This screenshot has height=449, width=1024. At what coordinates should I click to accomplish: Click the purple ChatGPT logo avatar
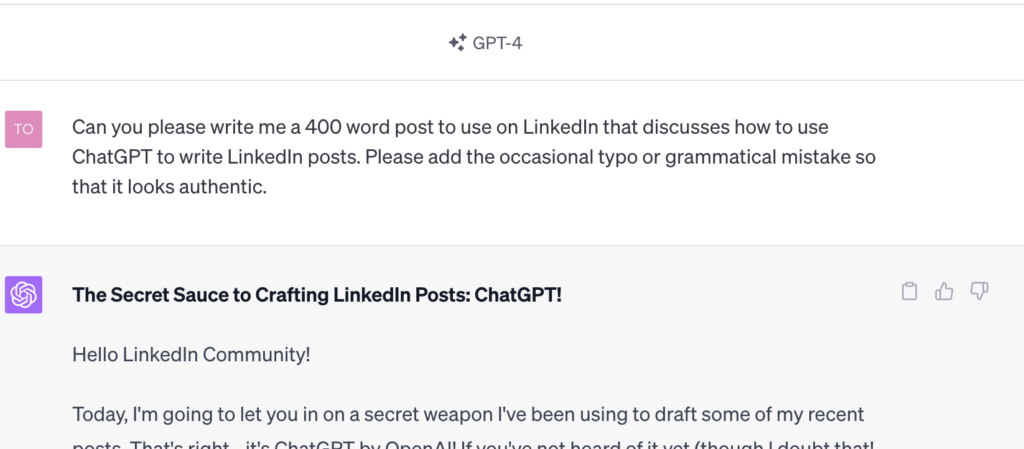(23, 295)
